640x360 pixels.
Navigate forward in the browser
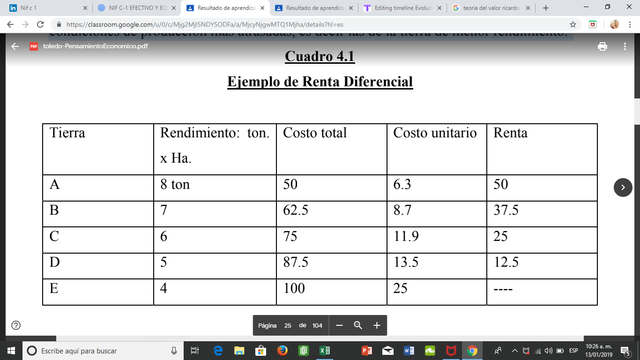[25, 24]
